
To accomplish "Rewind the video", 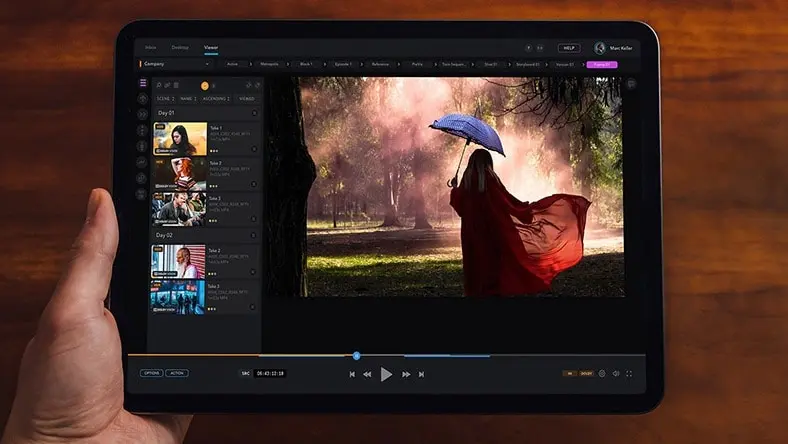I will coord(367,374).
